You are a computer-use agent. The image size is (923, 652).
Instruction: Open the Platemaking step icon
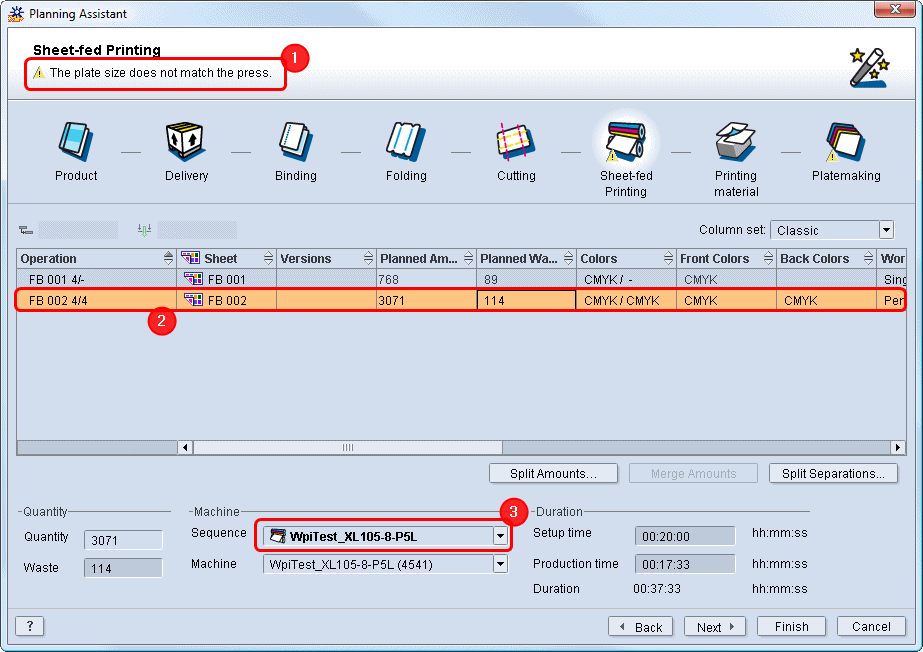845,142
